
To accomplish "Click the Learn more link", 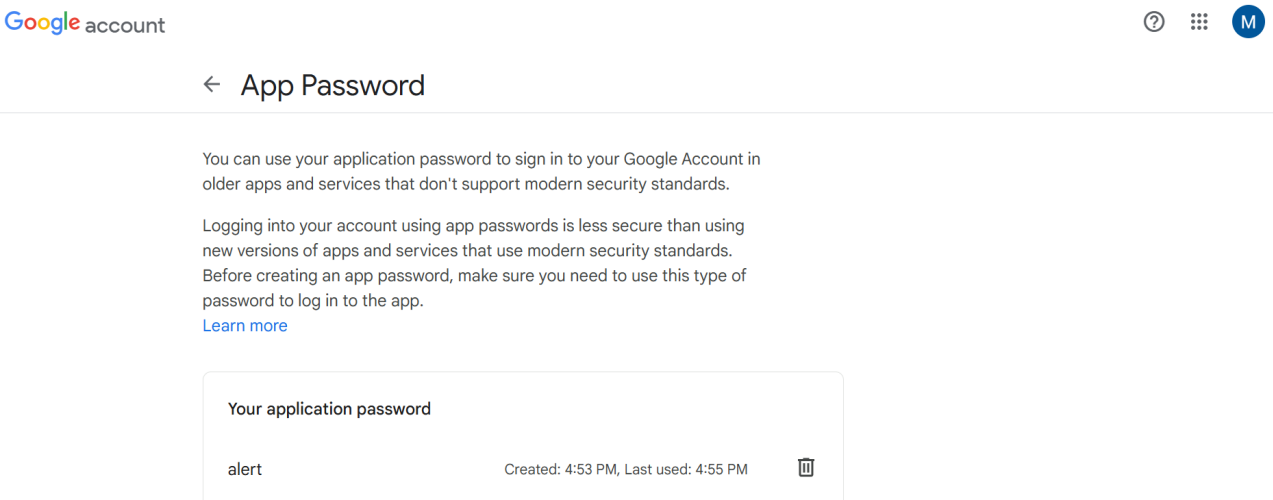I will (x=245, y=326).
